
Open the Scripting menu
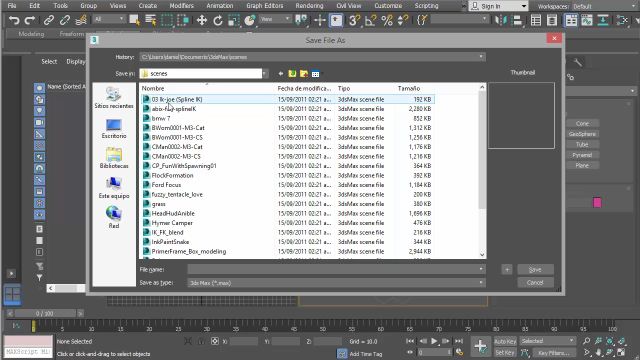tap(426, 6)
